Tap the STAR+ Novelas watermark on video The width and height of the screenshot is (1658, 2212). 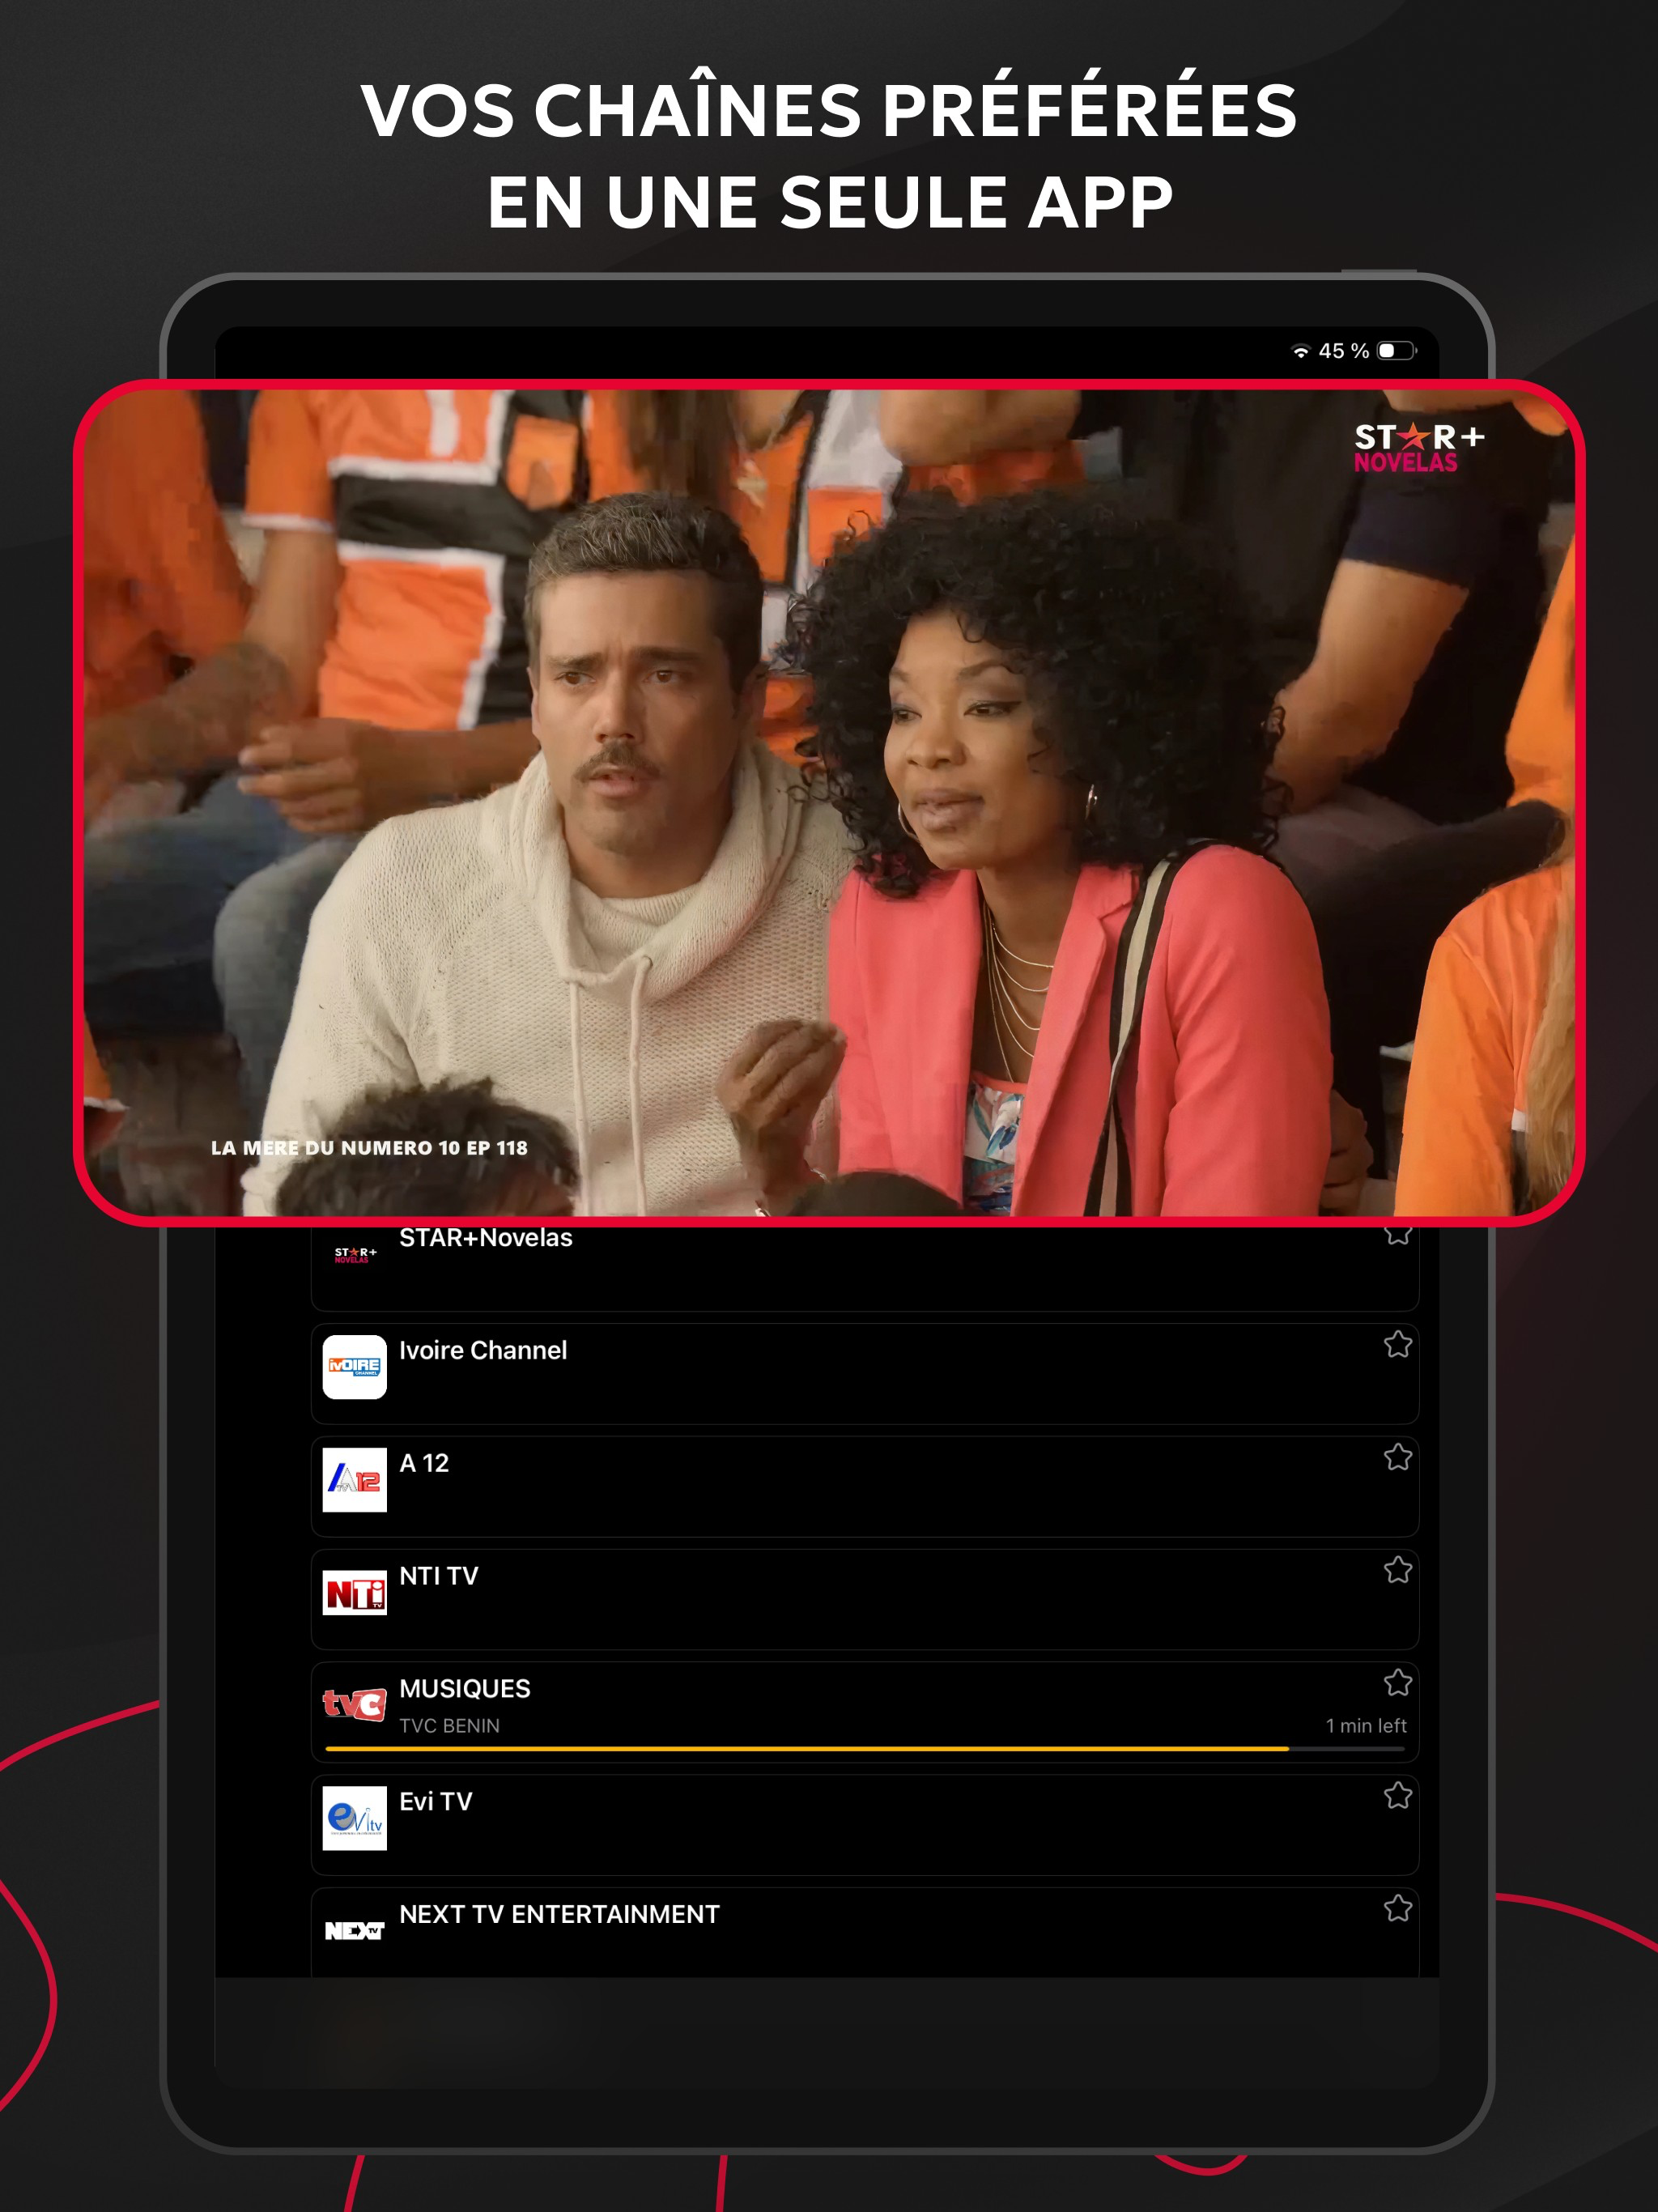point(1419,448)
